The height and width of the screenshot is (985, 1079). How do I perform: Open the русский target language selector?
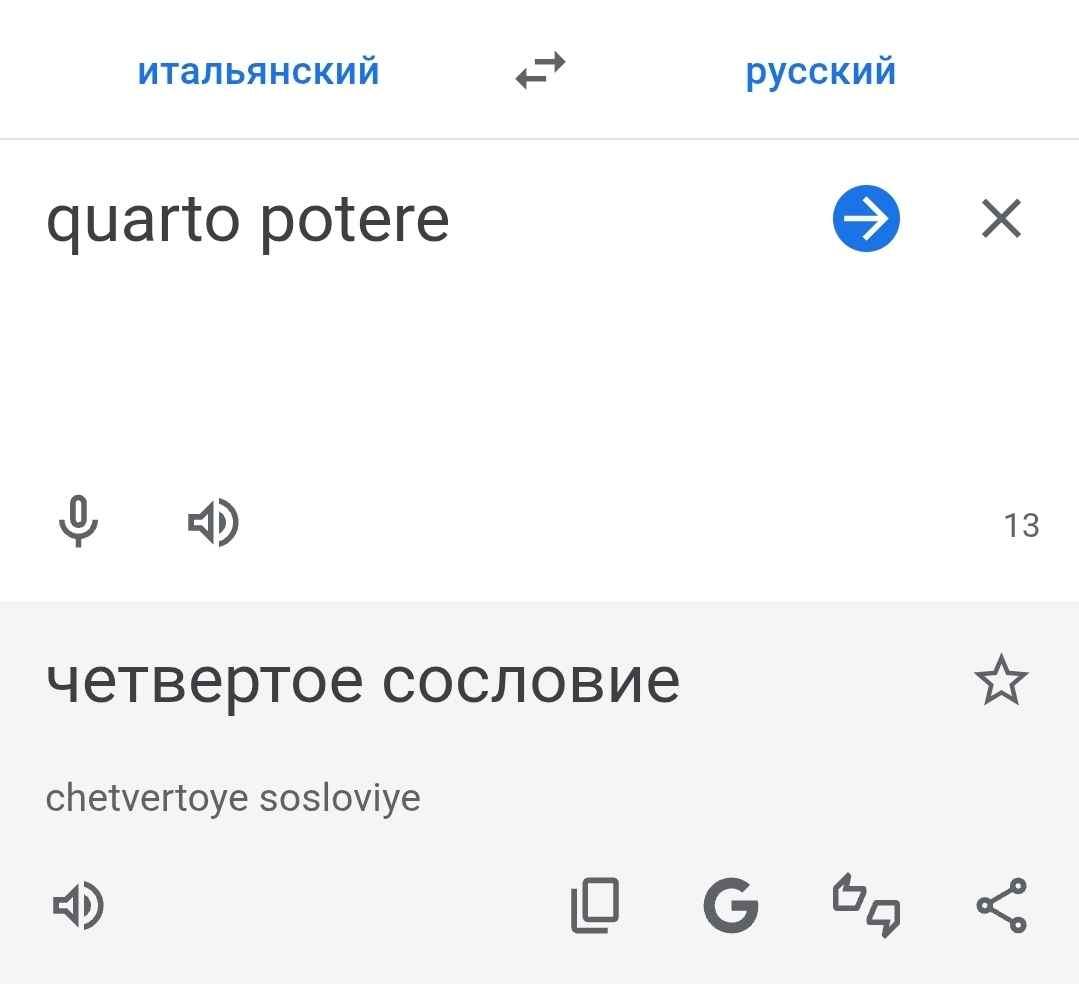click(x=820, y=72)
